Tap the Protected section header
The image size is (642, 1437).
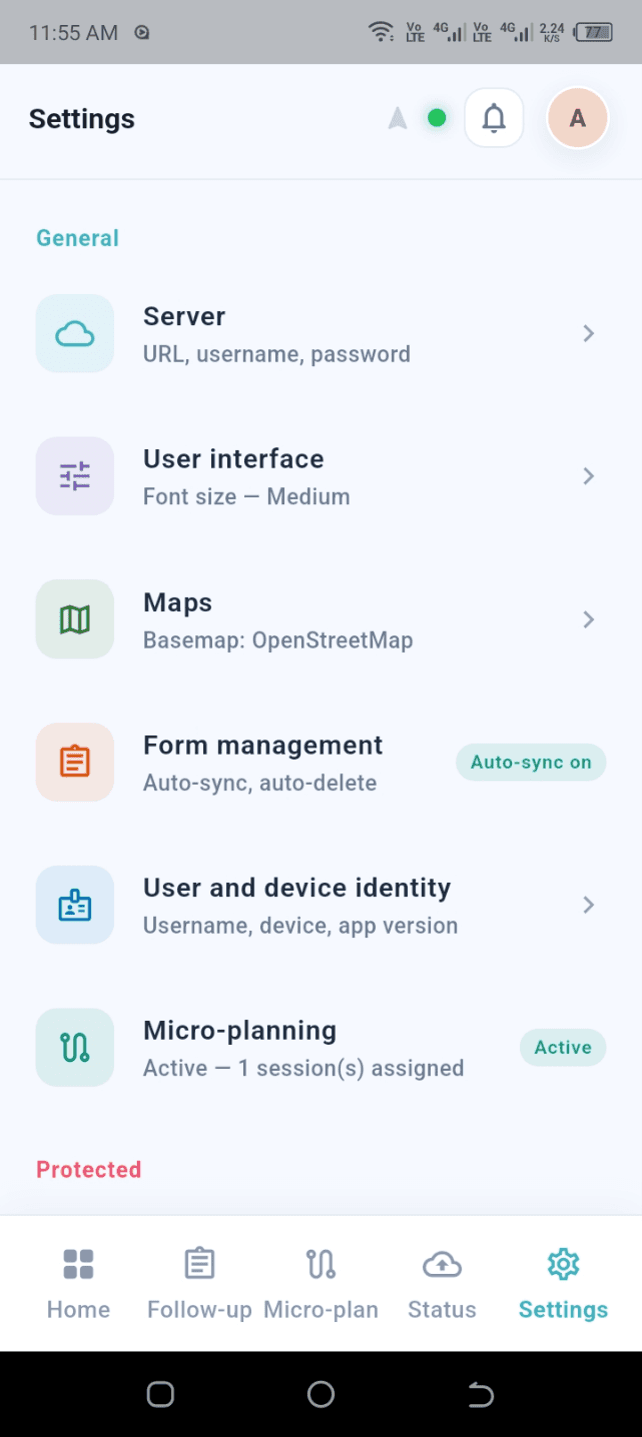(89, 1170)
